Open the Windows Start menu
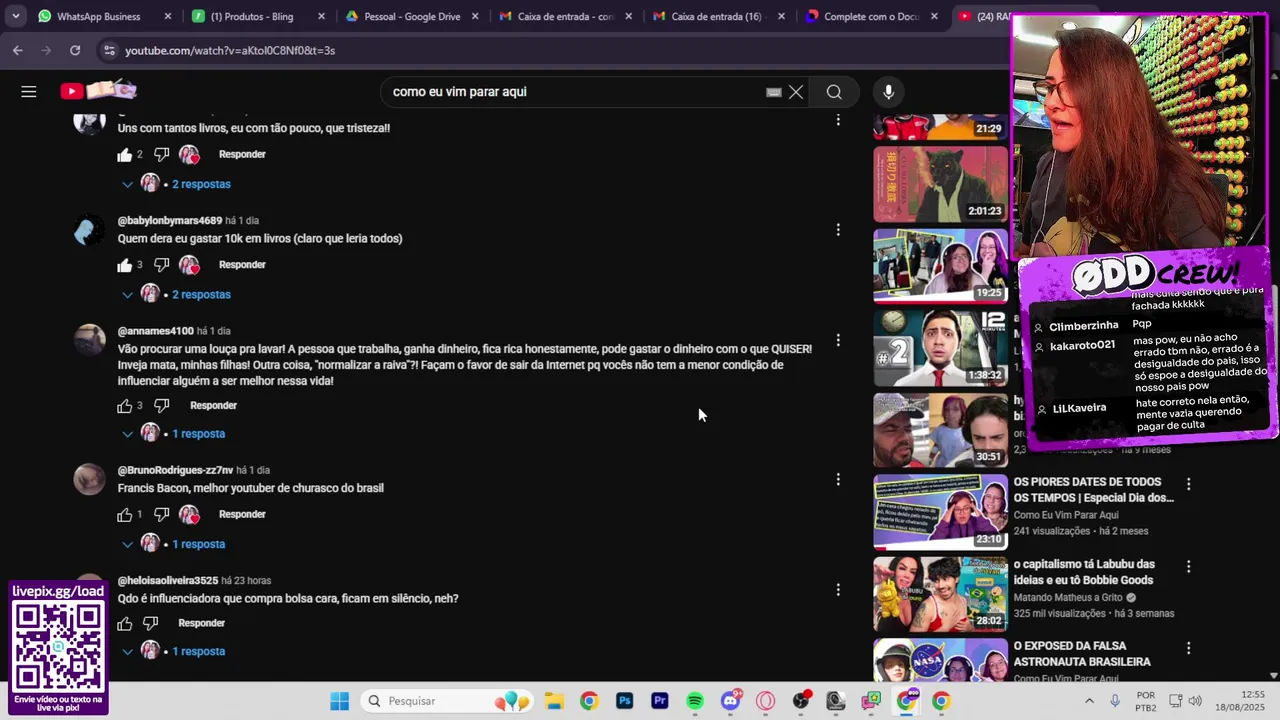 (x=340, y=701)
